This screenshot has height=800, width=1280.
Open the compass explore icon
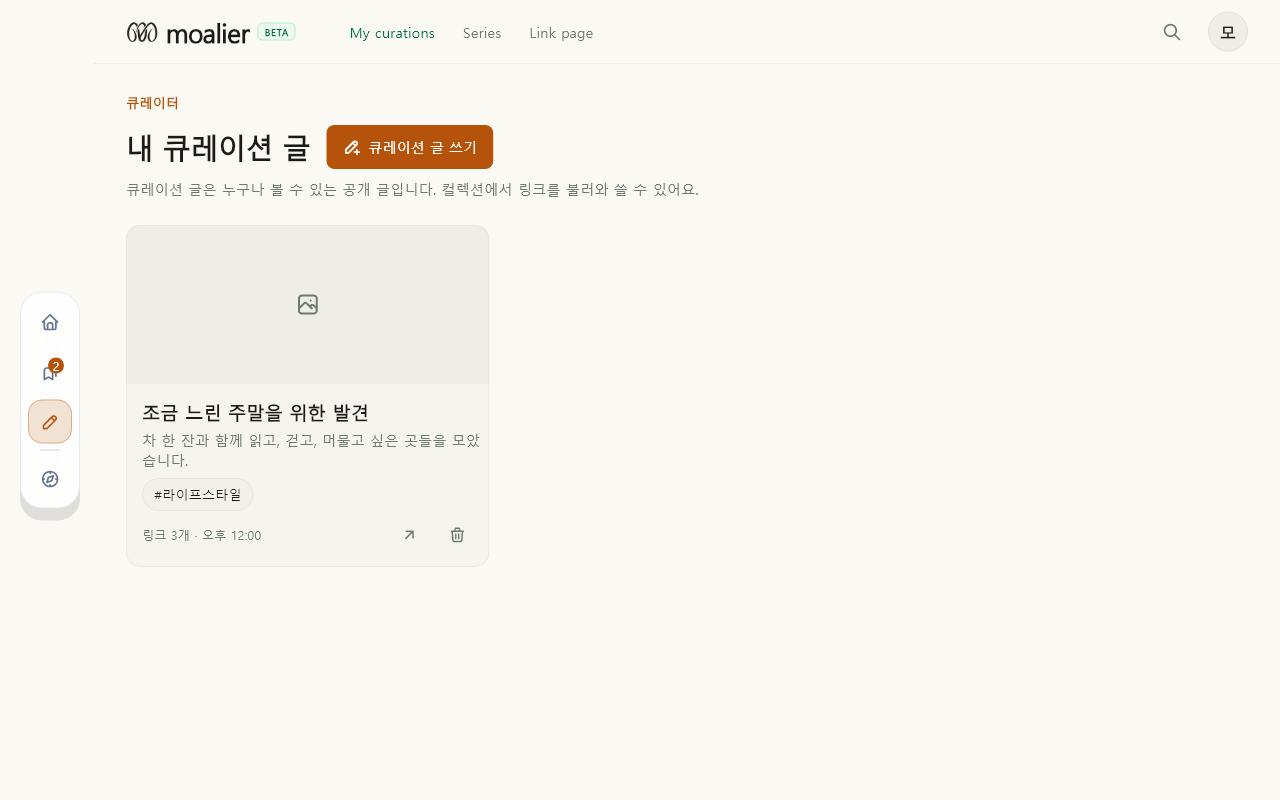pos(50,479)
